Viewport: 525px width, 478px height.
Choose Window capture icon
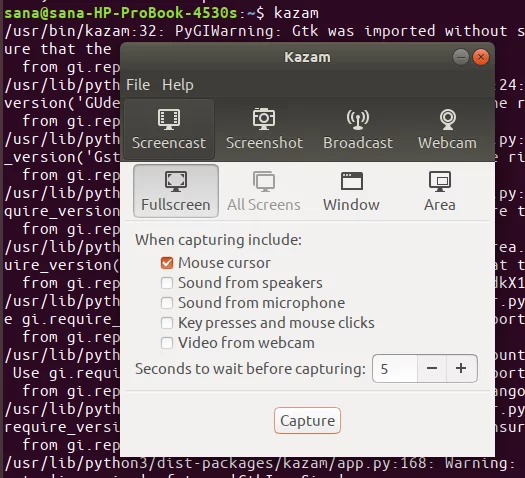click(x=352, y=181)
